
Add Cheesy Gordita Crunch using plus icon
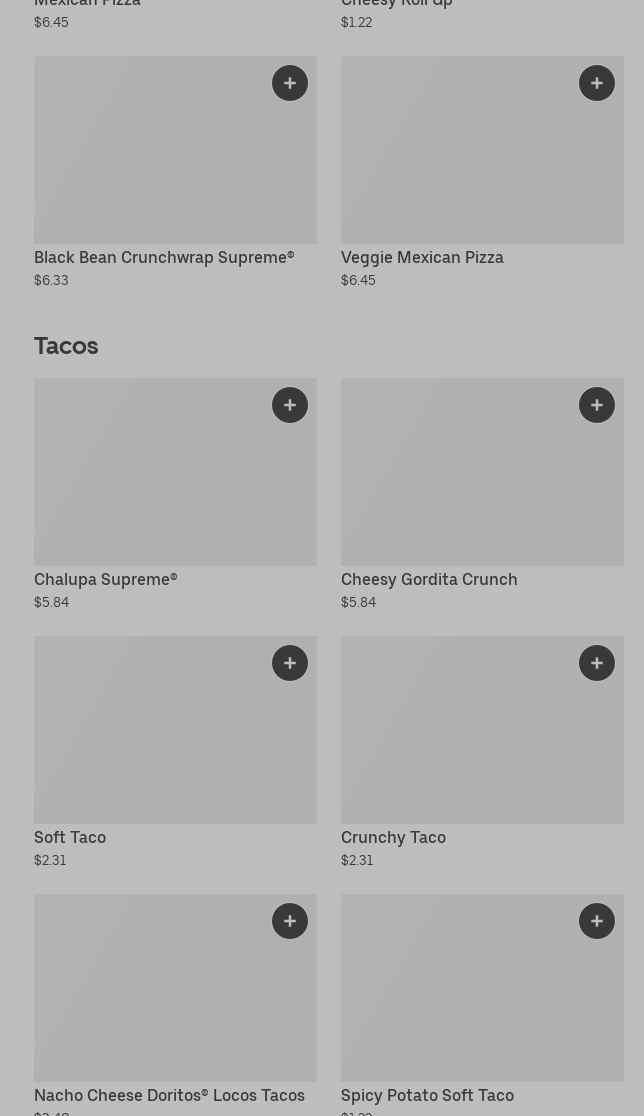click(x=597, y=405)
